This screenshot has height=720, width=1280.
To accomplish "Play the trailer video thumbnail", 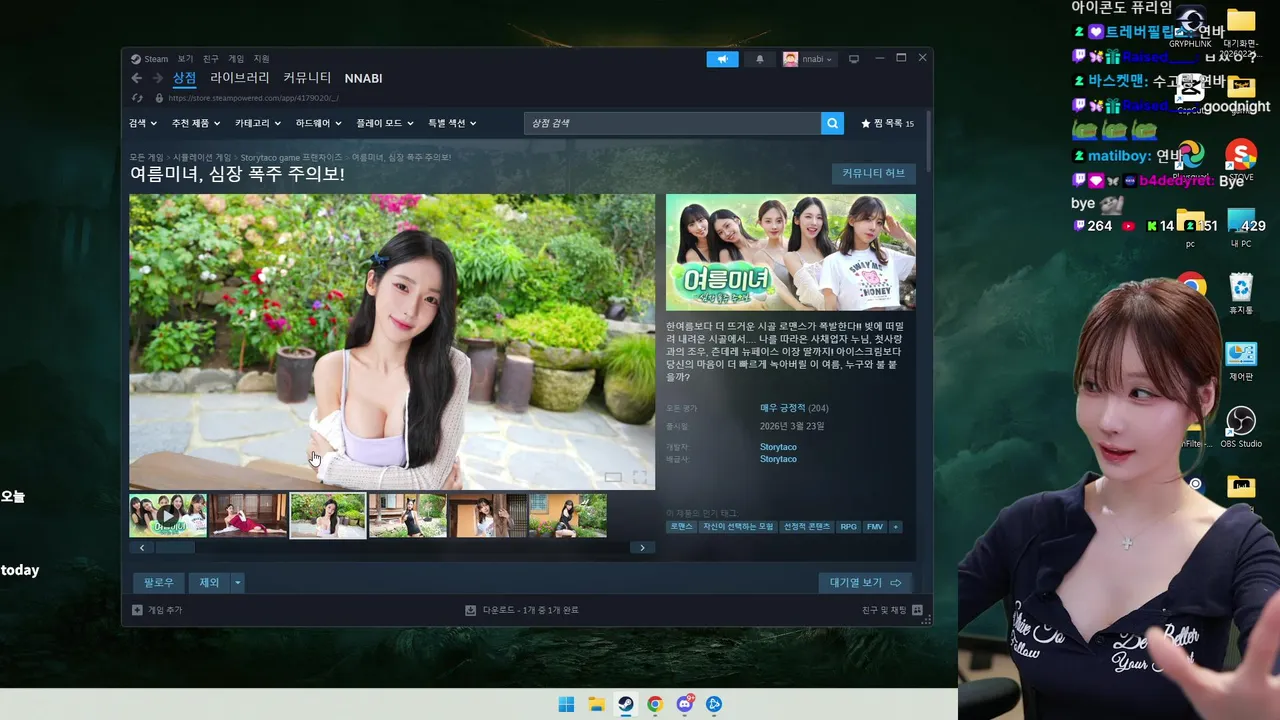I will click(168, 516).
